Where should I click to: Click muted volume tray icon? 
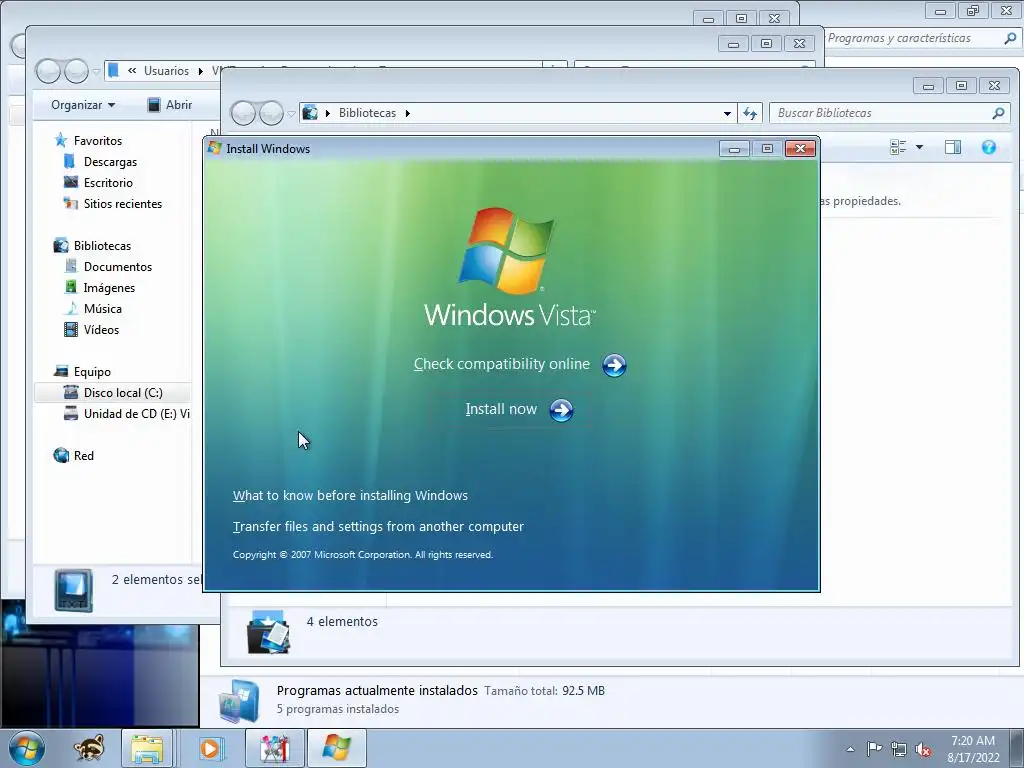[x=923, y=750]
